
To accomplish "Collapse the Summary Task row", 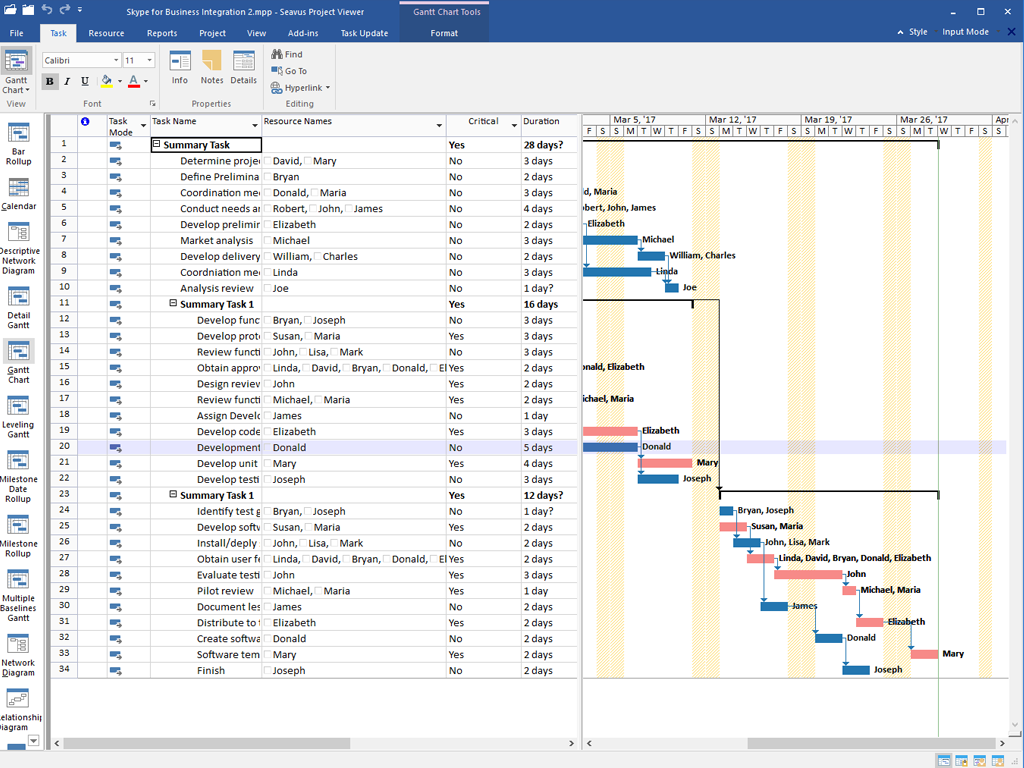I will pyautogui.click(x=155, y=144).
